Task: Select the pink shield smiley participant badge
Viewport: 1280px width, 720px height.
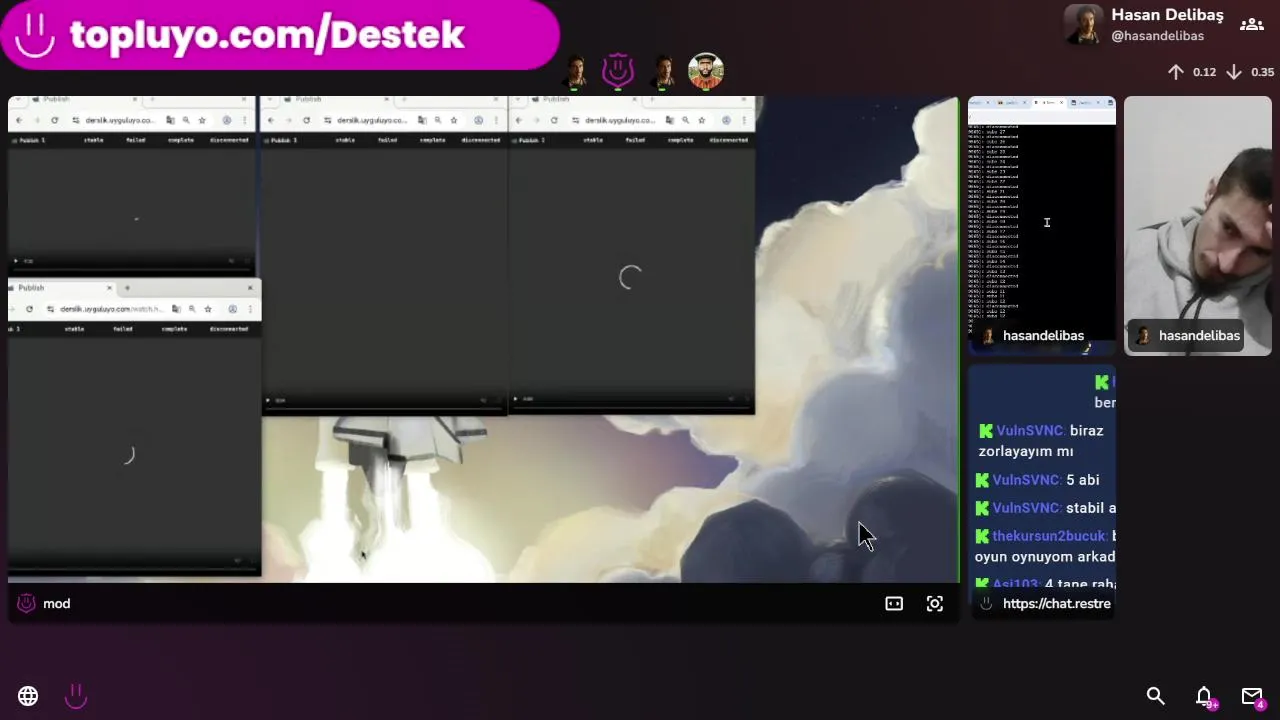Action: (618, 71)
